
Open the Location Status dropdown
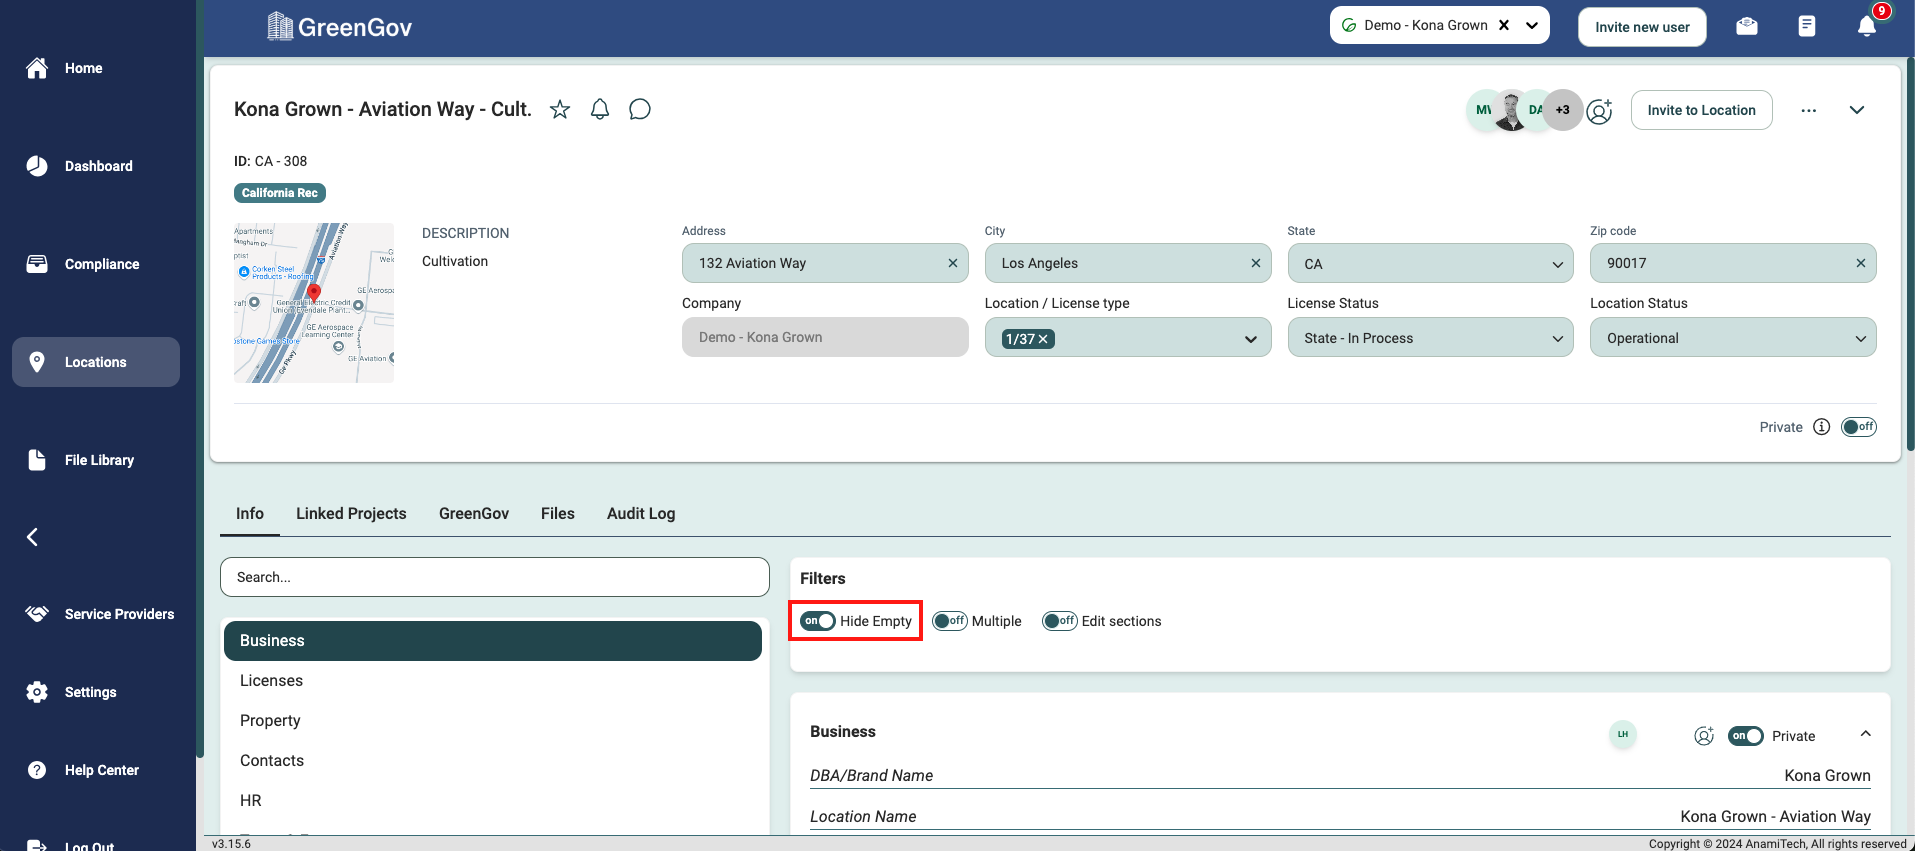(x=1733, y=338)
